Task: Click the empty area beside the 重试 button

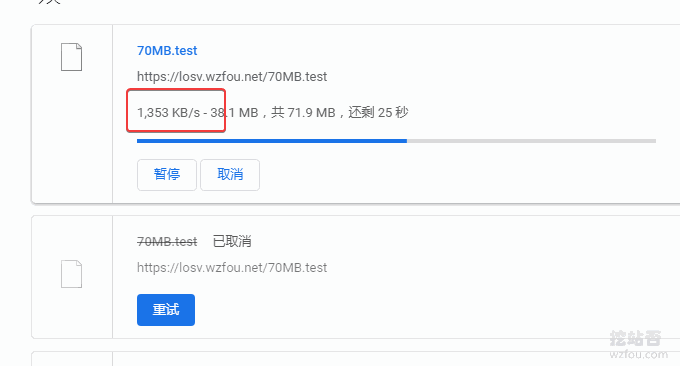Action: (390, 310)
